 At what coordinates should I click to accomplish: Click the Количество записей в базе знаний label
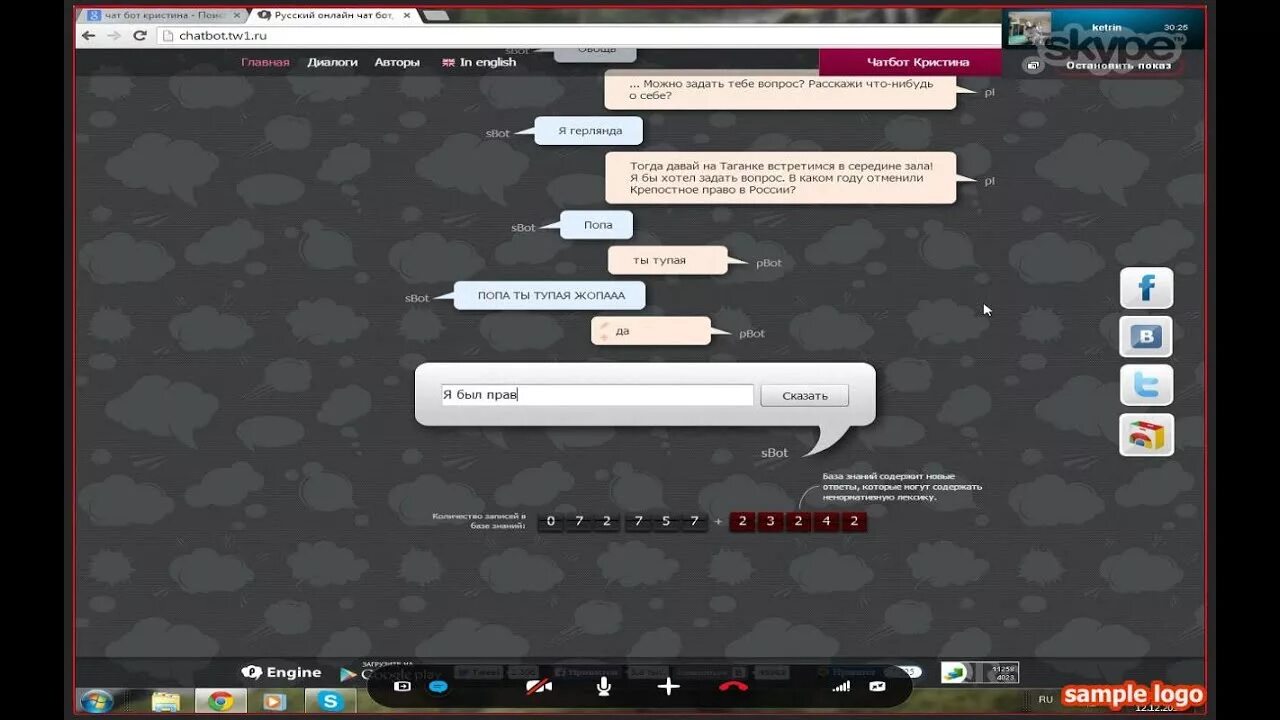(x=479, y=520)
